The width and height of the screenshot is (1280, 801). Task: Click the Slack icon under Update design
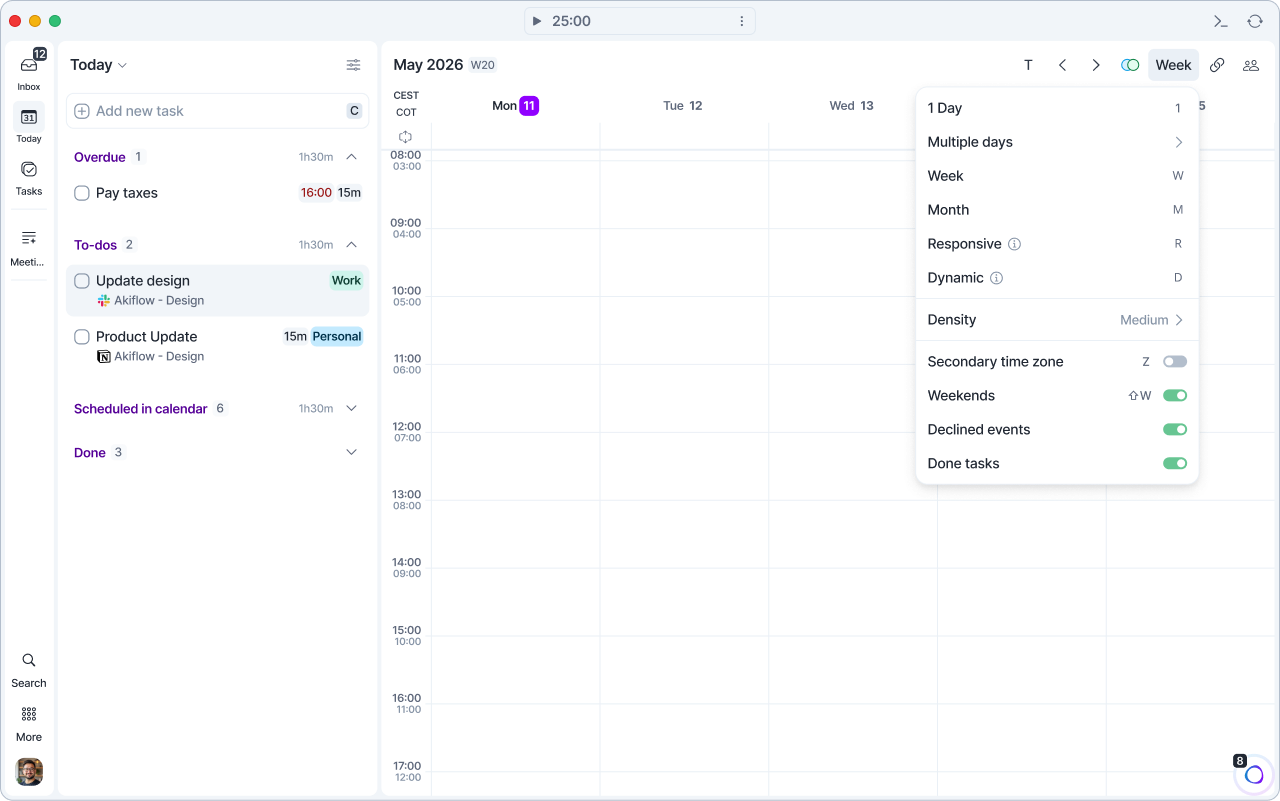[104, 300]
